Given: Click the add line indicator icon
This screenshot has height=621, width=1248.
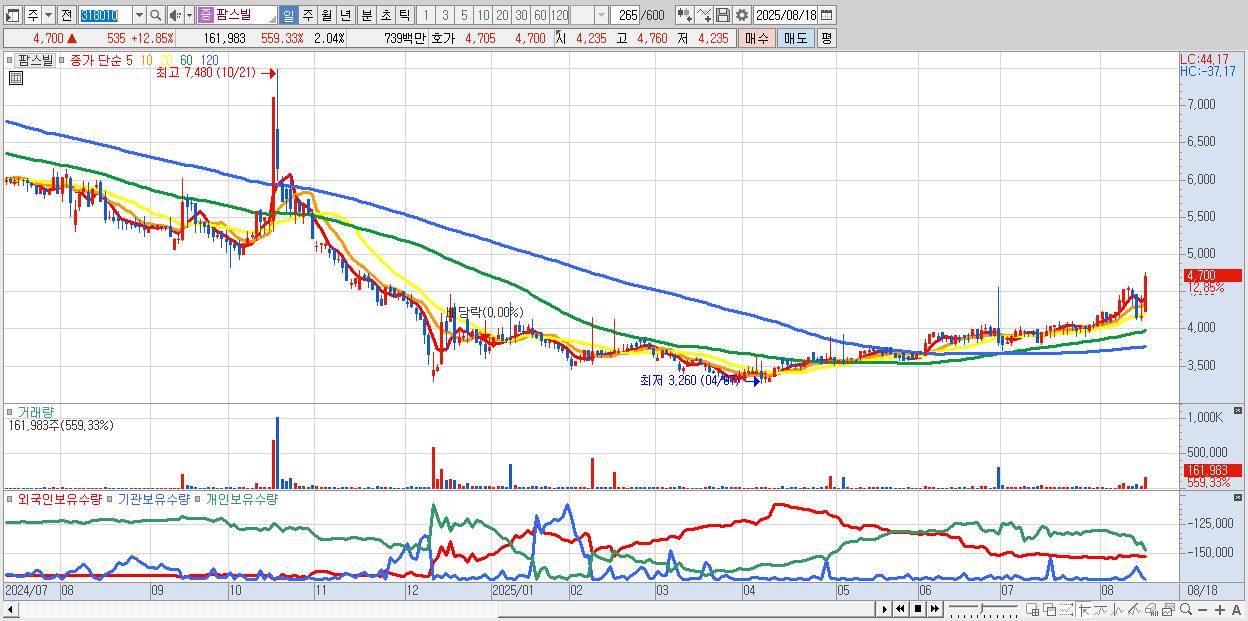Looking at the screenshot, I should coord(703,15).
